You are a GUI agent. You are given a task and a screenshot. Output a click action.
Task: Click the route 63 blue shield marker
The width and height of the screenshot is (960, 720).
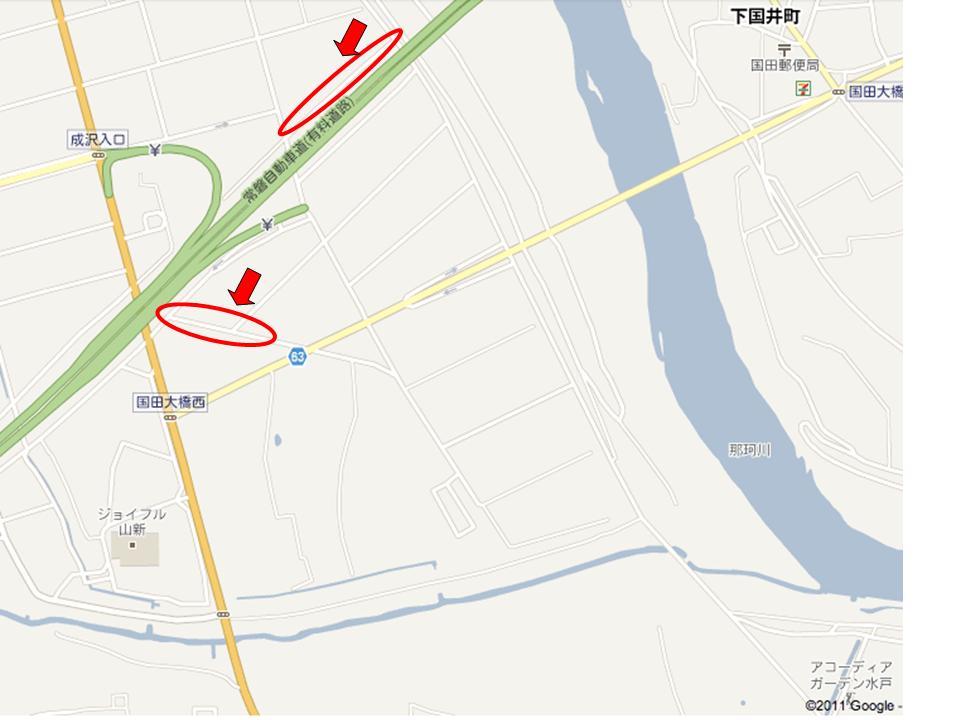click(298, 356)
